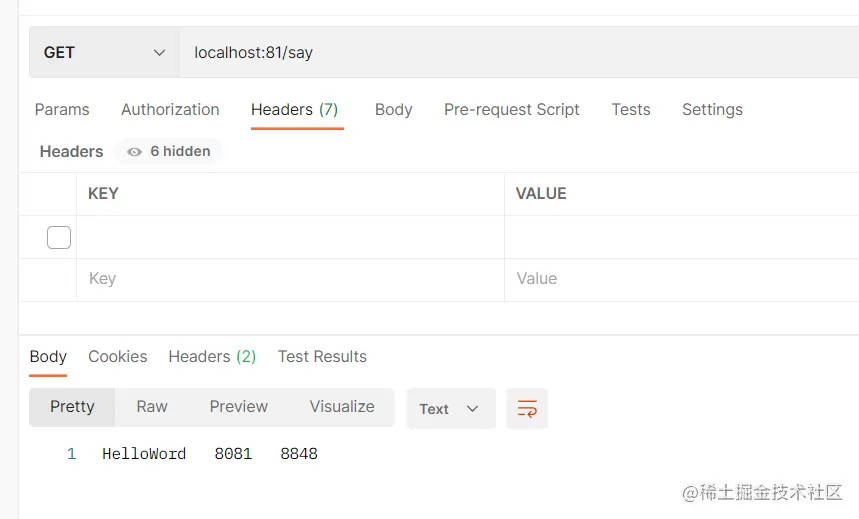
Task: Switch to the Params tab
Action: click(x=62, y=110)
